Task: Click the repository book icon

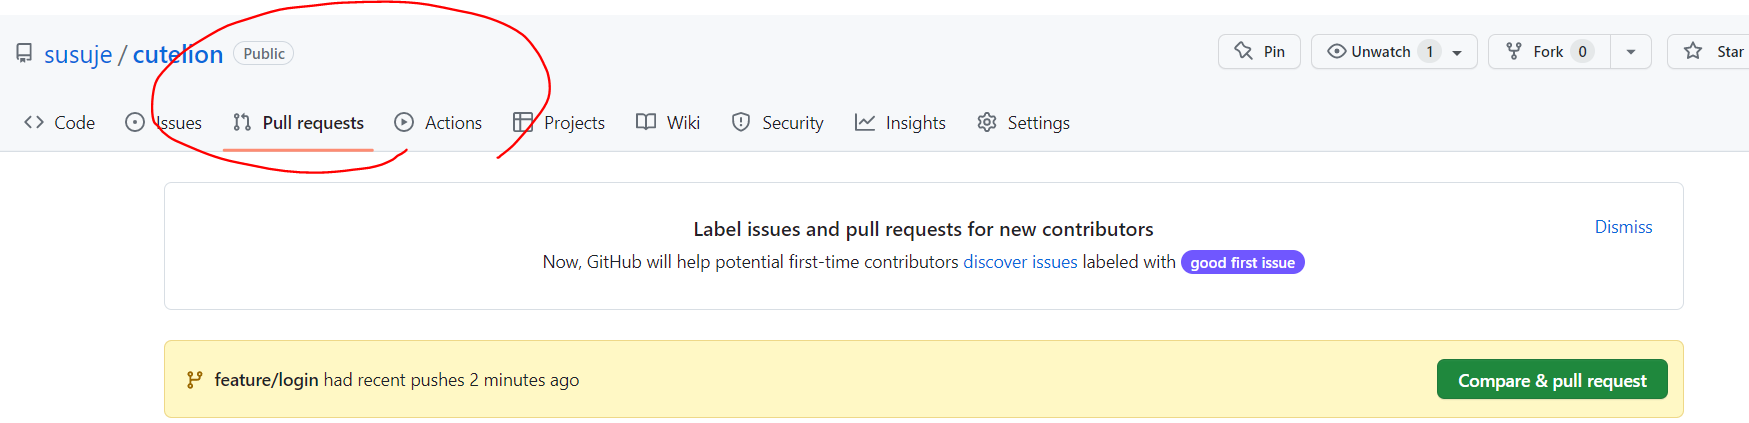Action: (x=24, y=53)
